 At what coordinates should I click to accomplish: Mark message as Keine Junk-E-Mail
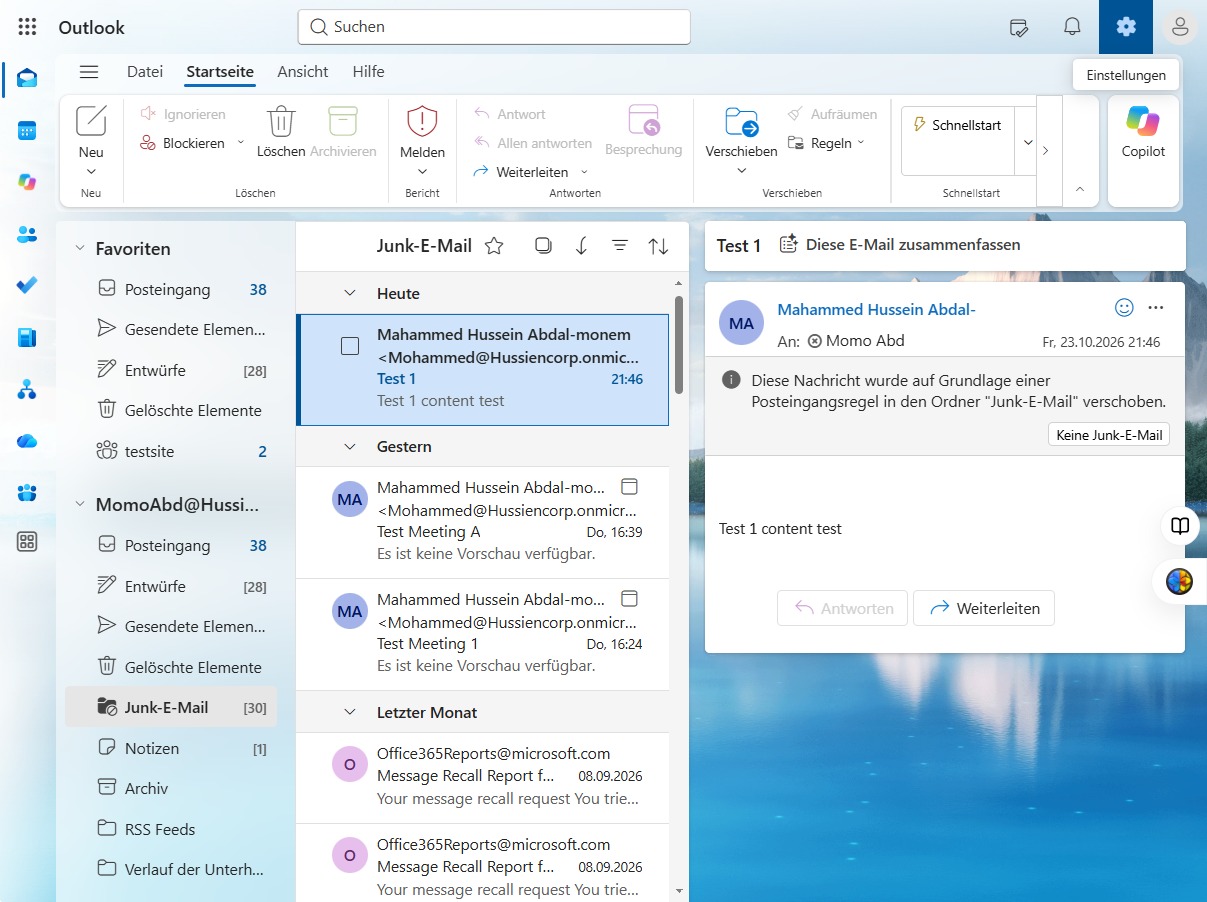(x=1109, y=435)
